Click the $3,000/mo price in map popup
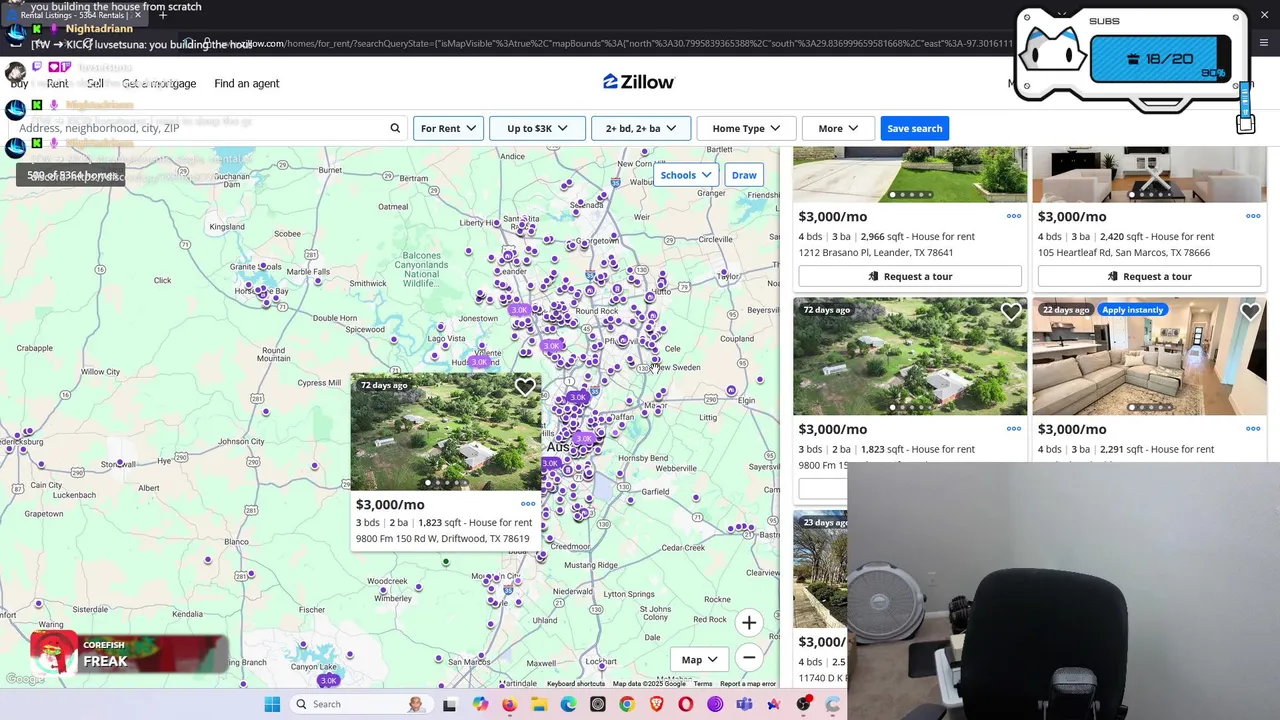The width and height of the screenshot is (1280, 720). [390, 504]
